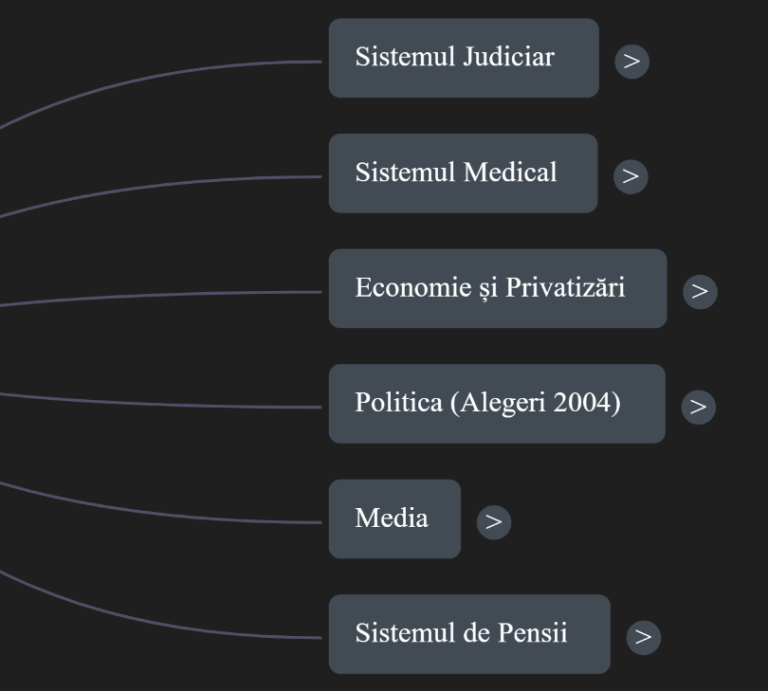Click the curved line to Sistemul de Pensii
The width and height of the screenshot is (768, 691).
[162, 623]
